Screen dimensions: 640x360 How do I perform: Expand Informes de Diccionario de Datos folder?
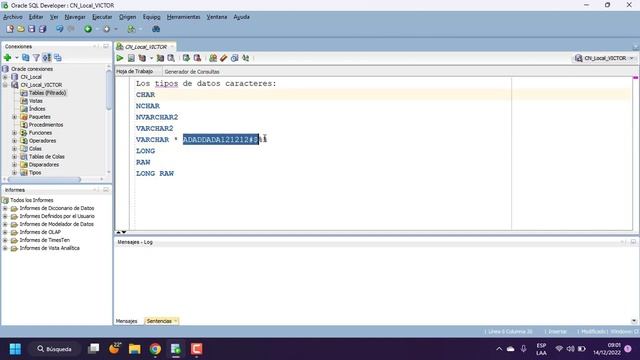5,208
